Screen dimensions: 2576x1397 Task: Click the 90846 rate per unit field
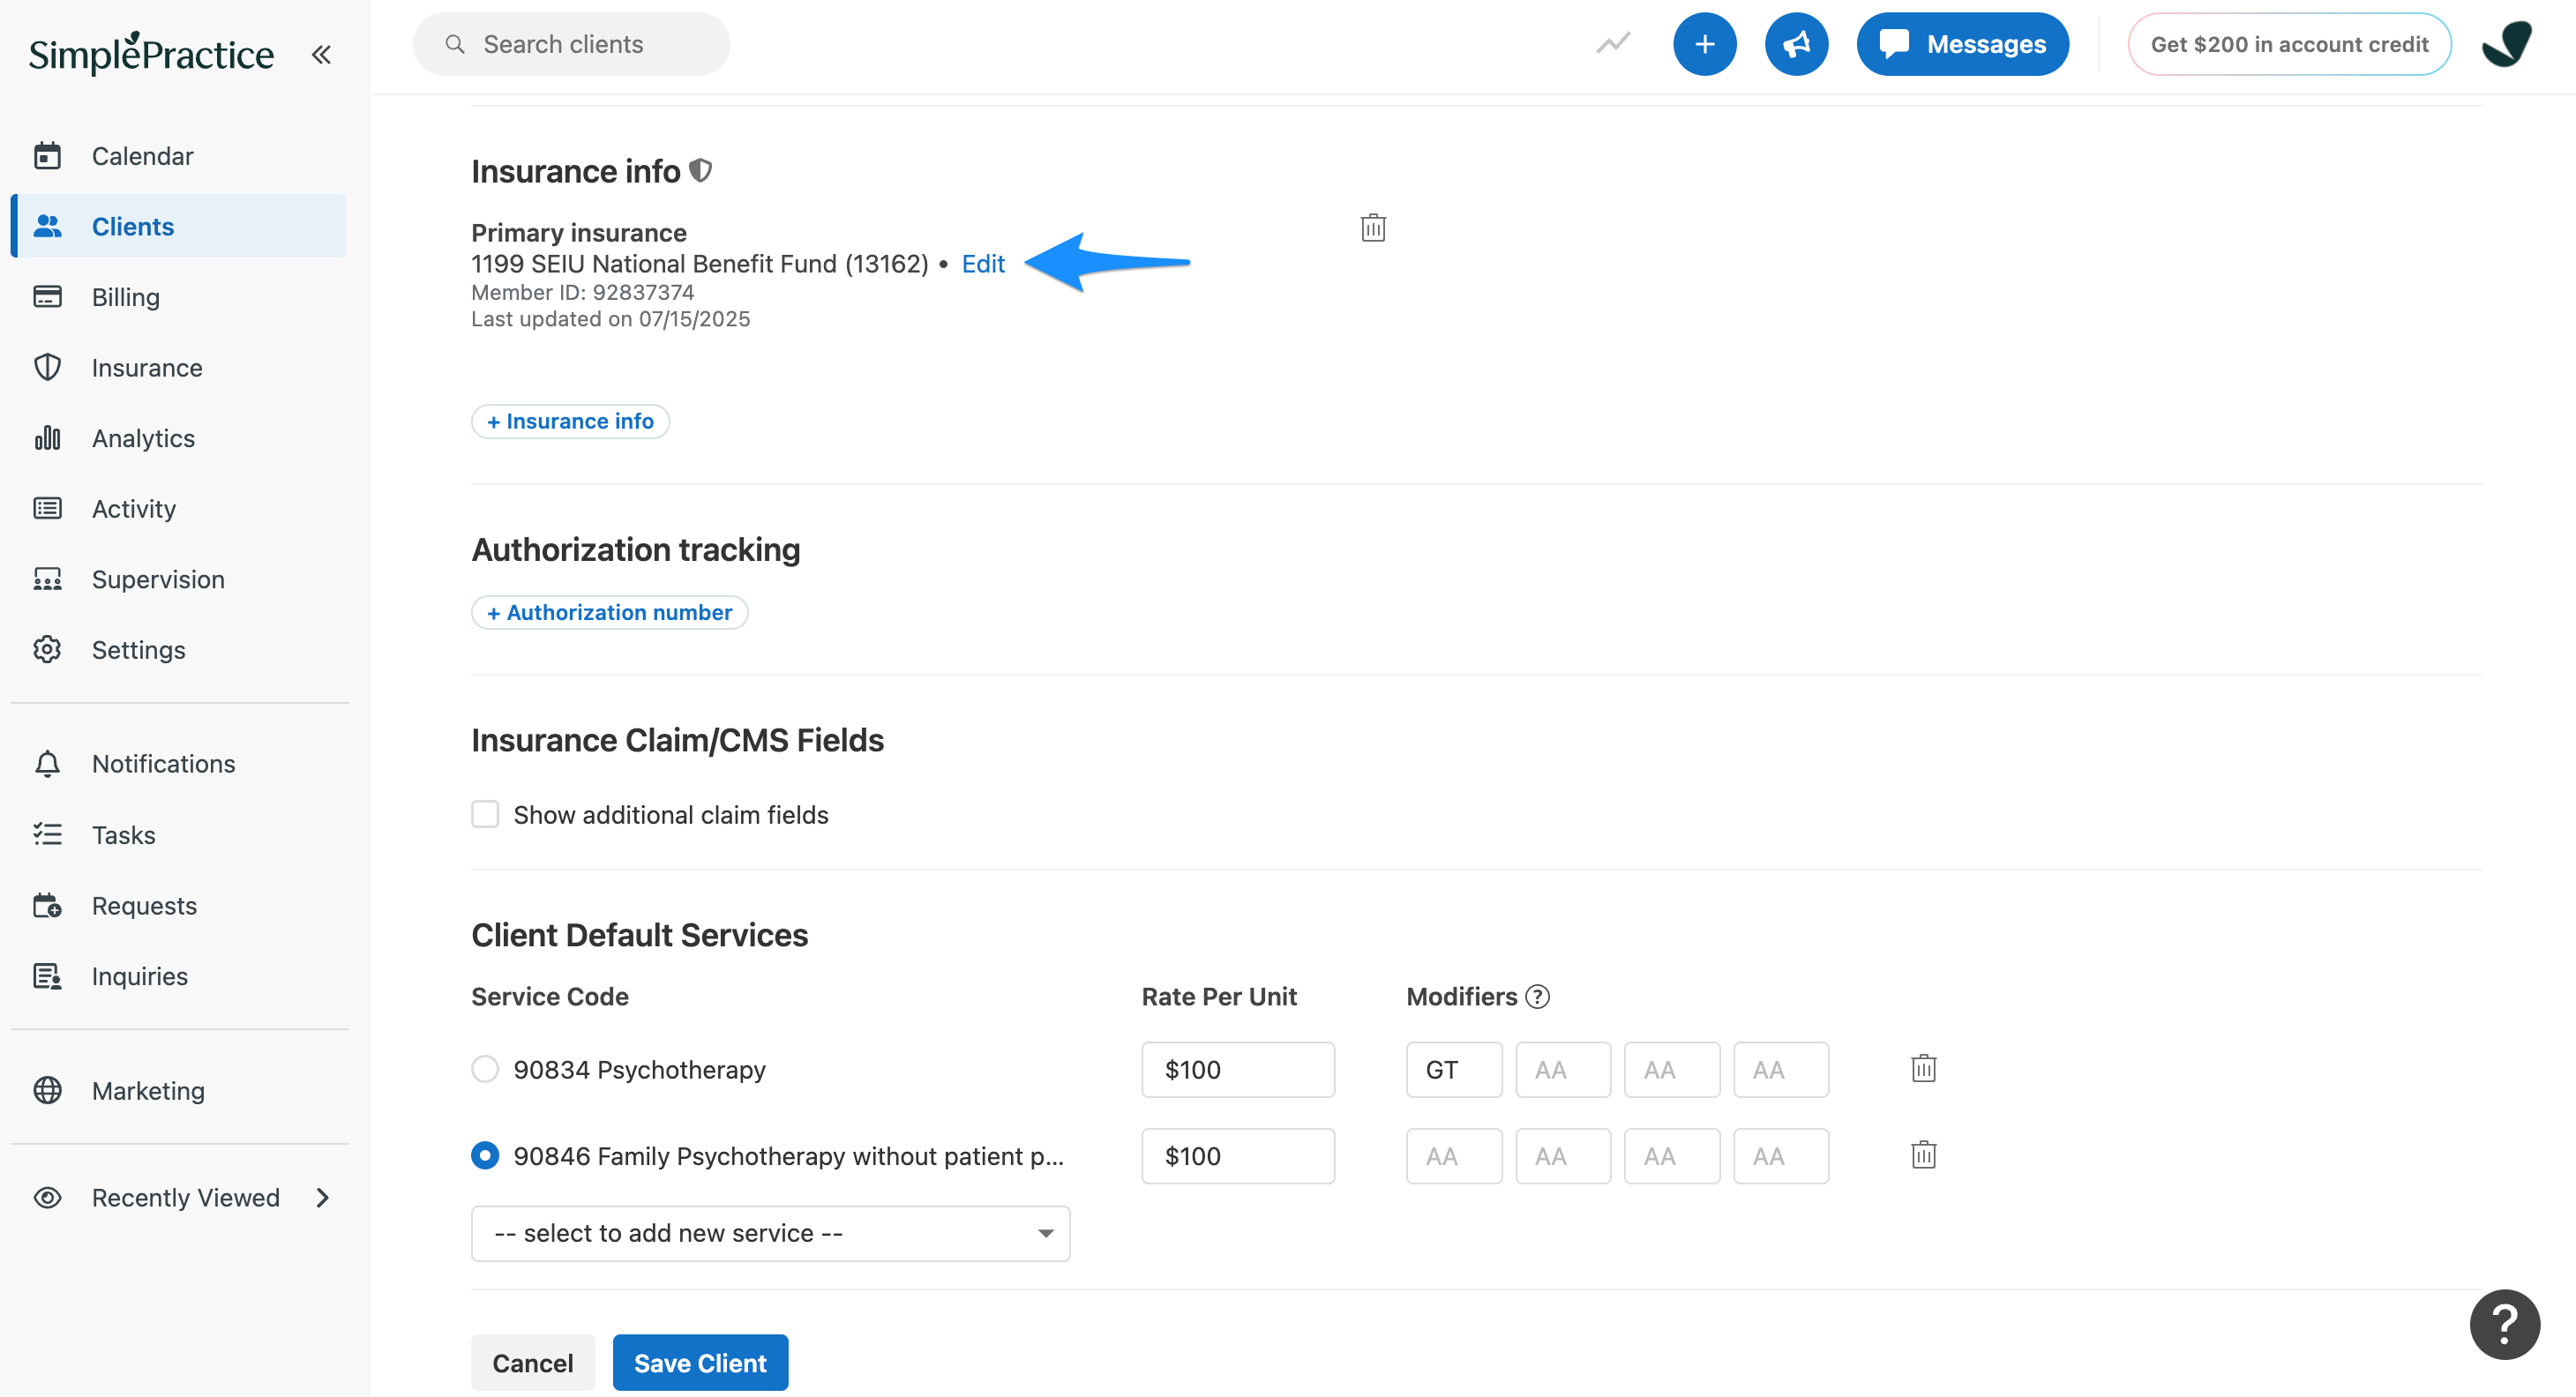[x=1238, y=1155]
